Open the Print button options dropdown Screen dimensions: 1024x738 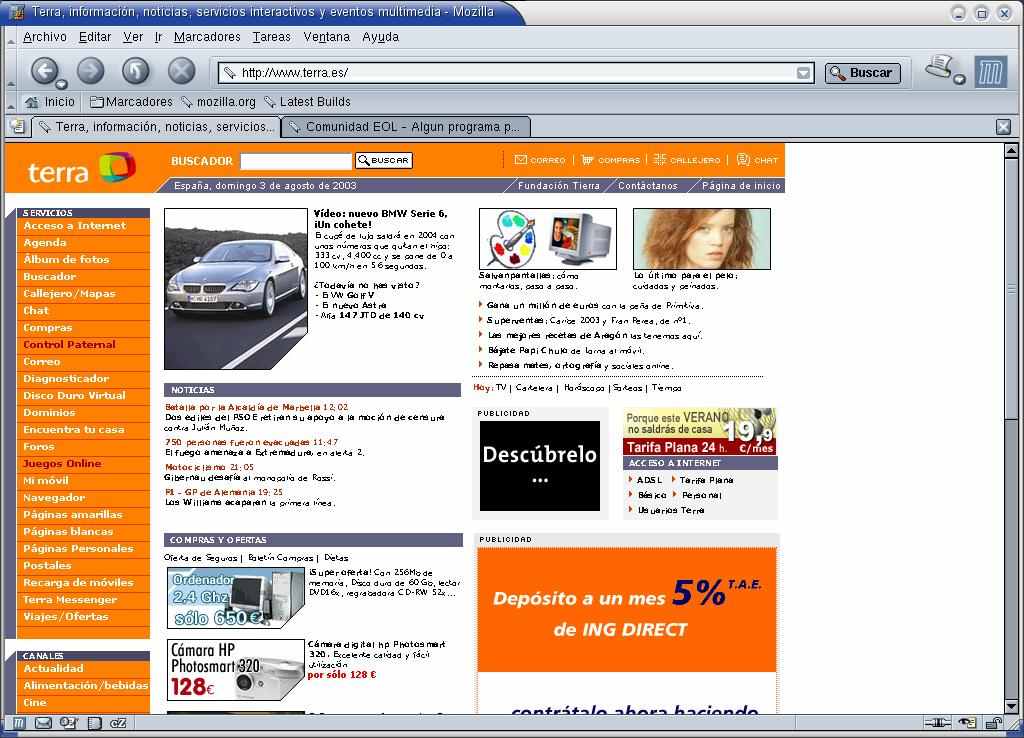[x=959, y=80]
